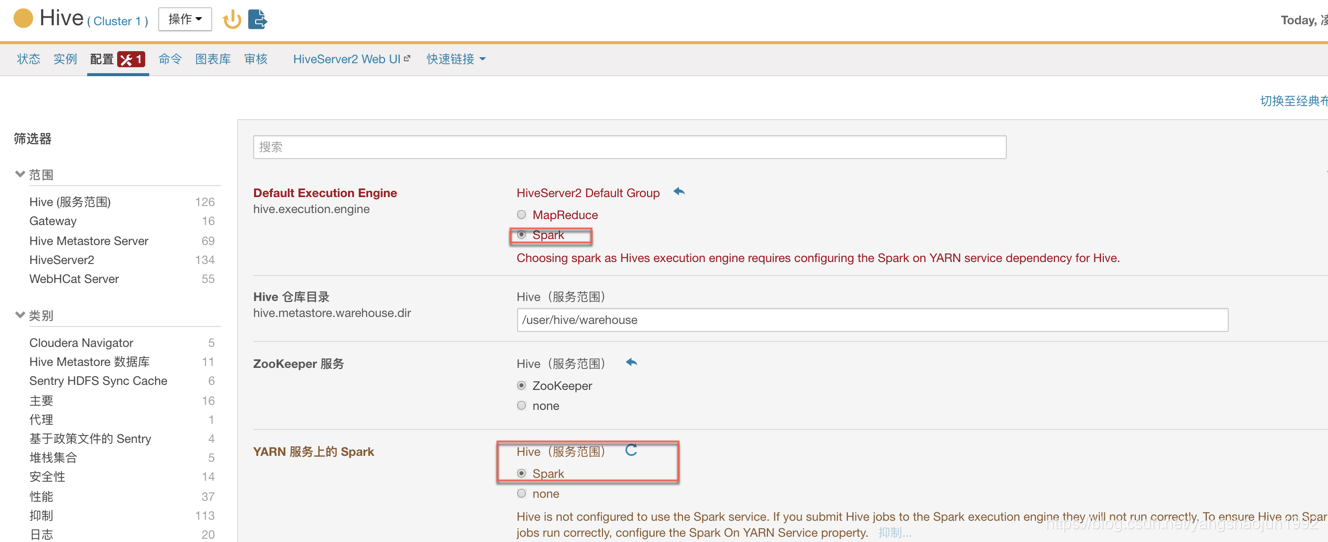Click the configuration 搜索 field
The width and height of the screenshot is (1328, 542).
630,147
